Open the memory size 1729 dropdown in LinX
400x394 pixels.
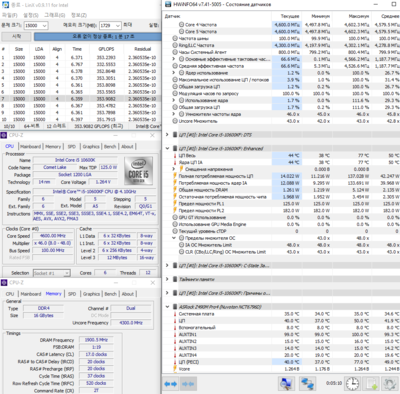[x=110, y=25]
